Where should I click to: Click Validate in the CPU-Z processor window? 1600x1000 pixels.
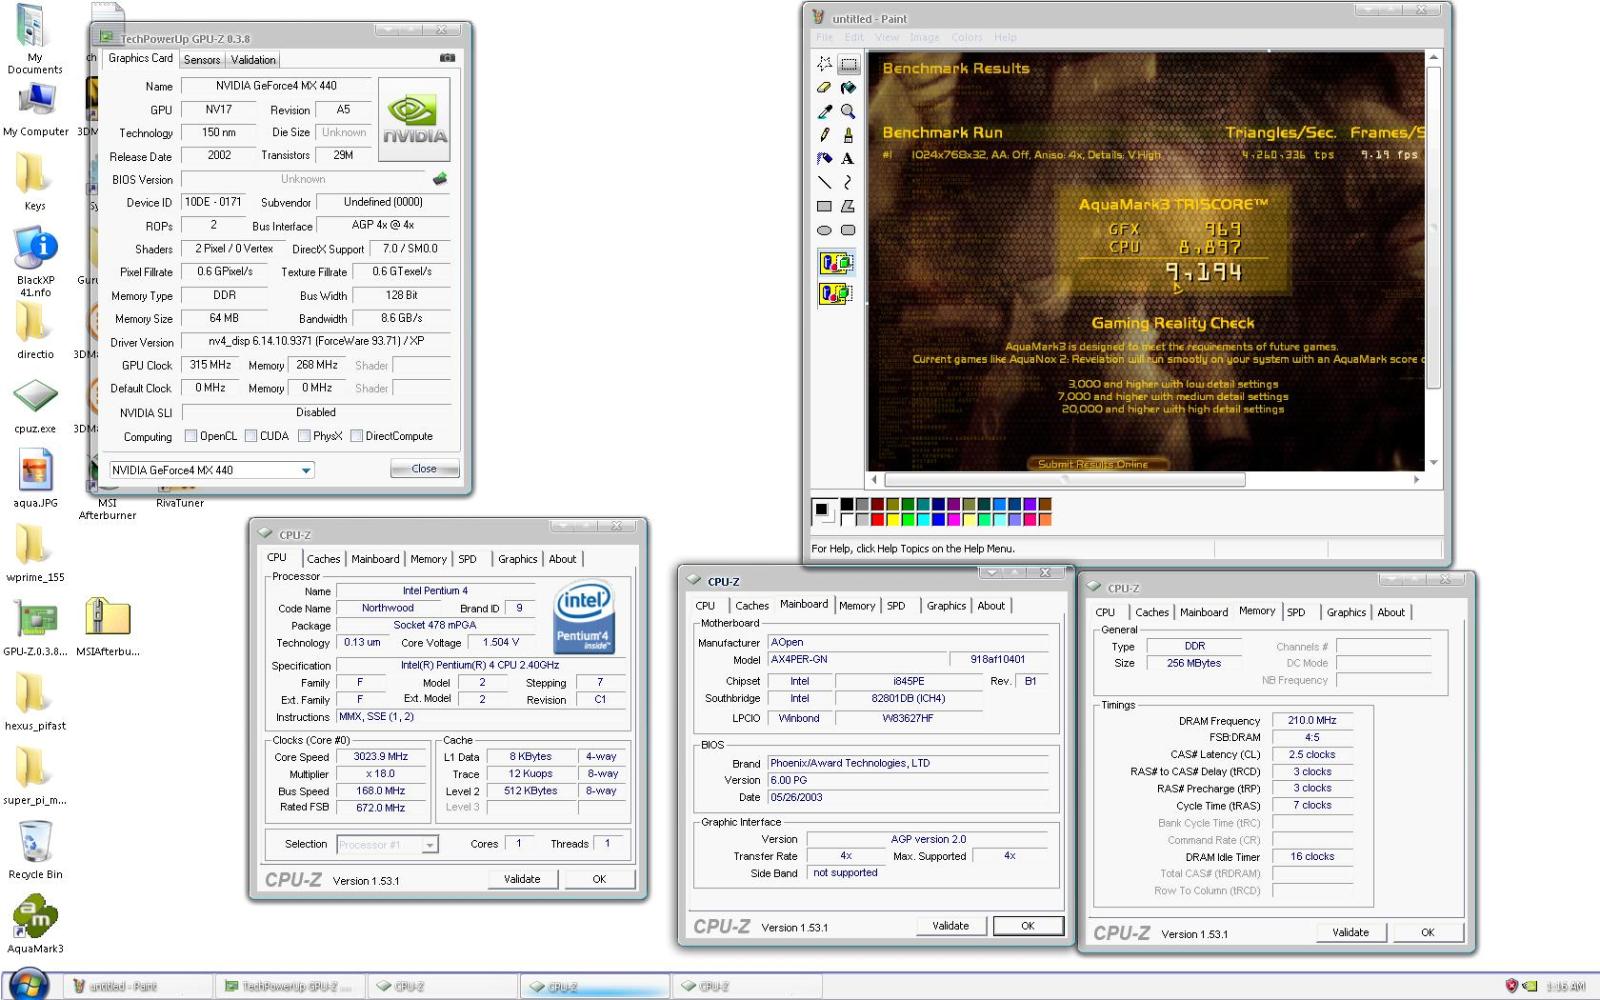[x=522, y=879]
